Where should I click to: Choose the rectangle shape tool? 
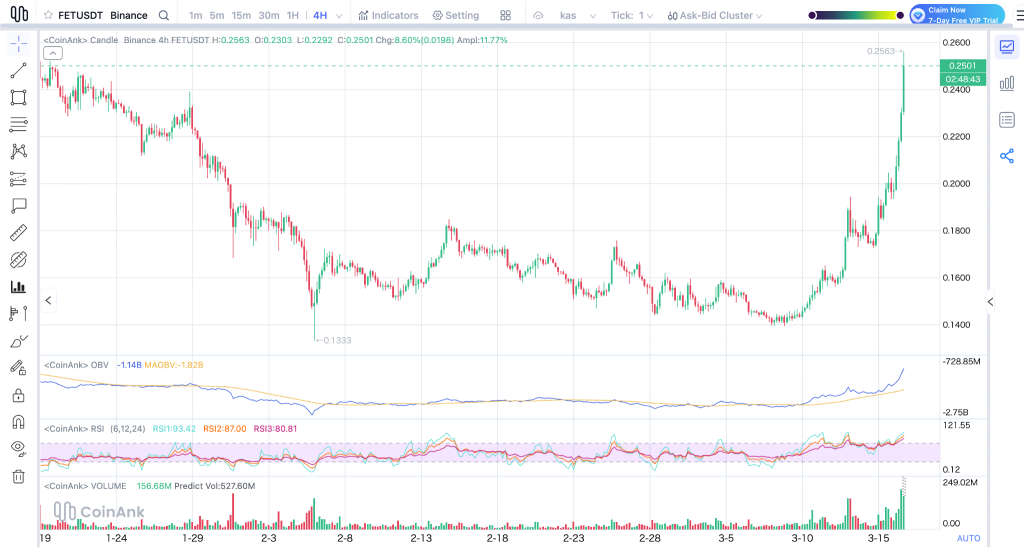point(18,98)
